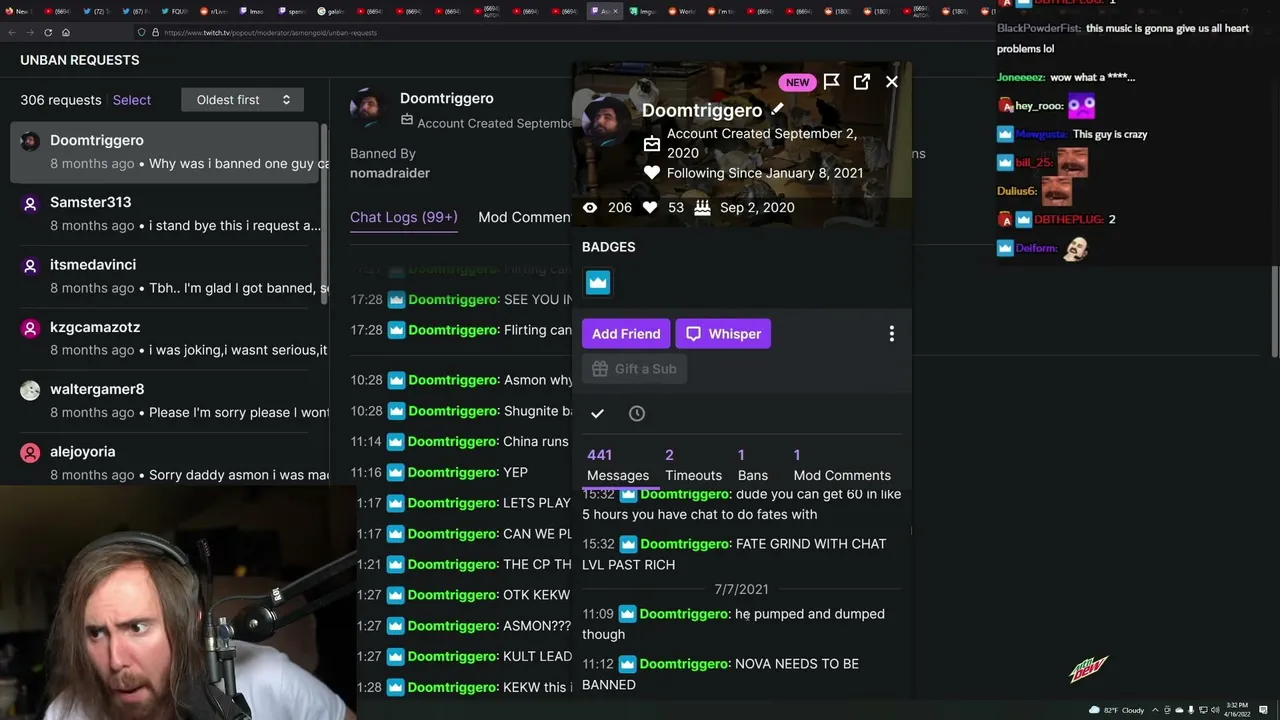Click the crown badge under Badges
The height and width of the screenshot is (720, 1280).
click(598, 283)
